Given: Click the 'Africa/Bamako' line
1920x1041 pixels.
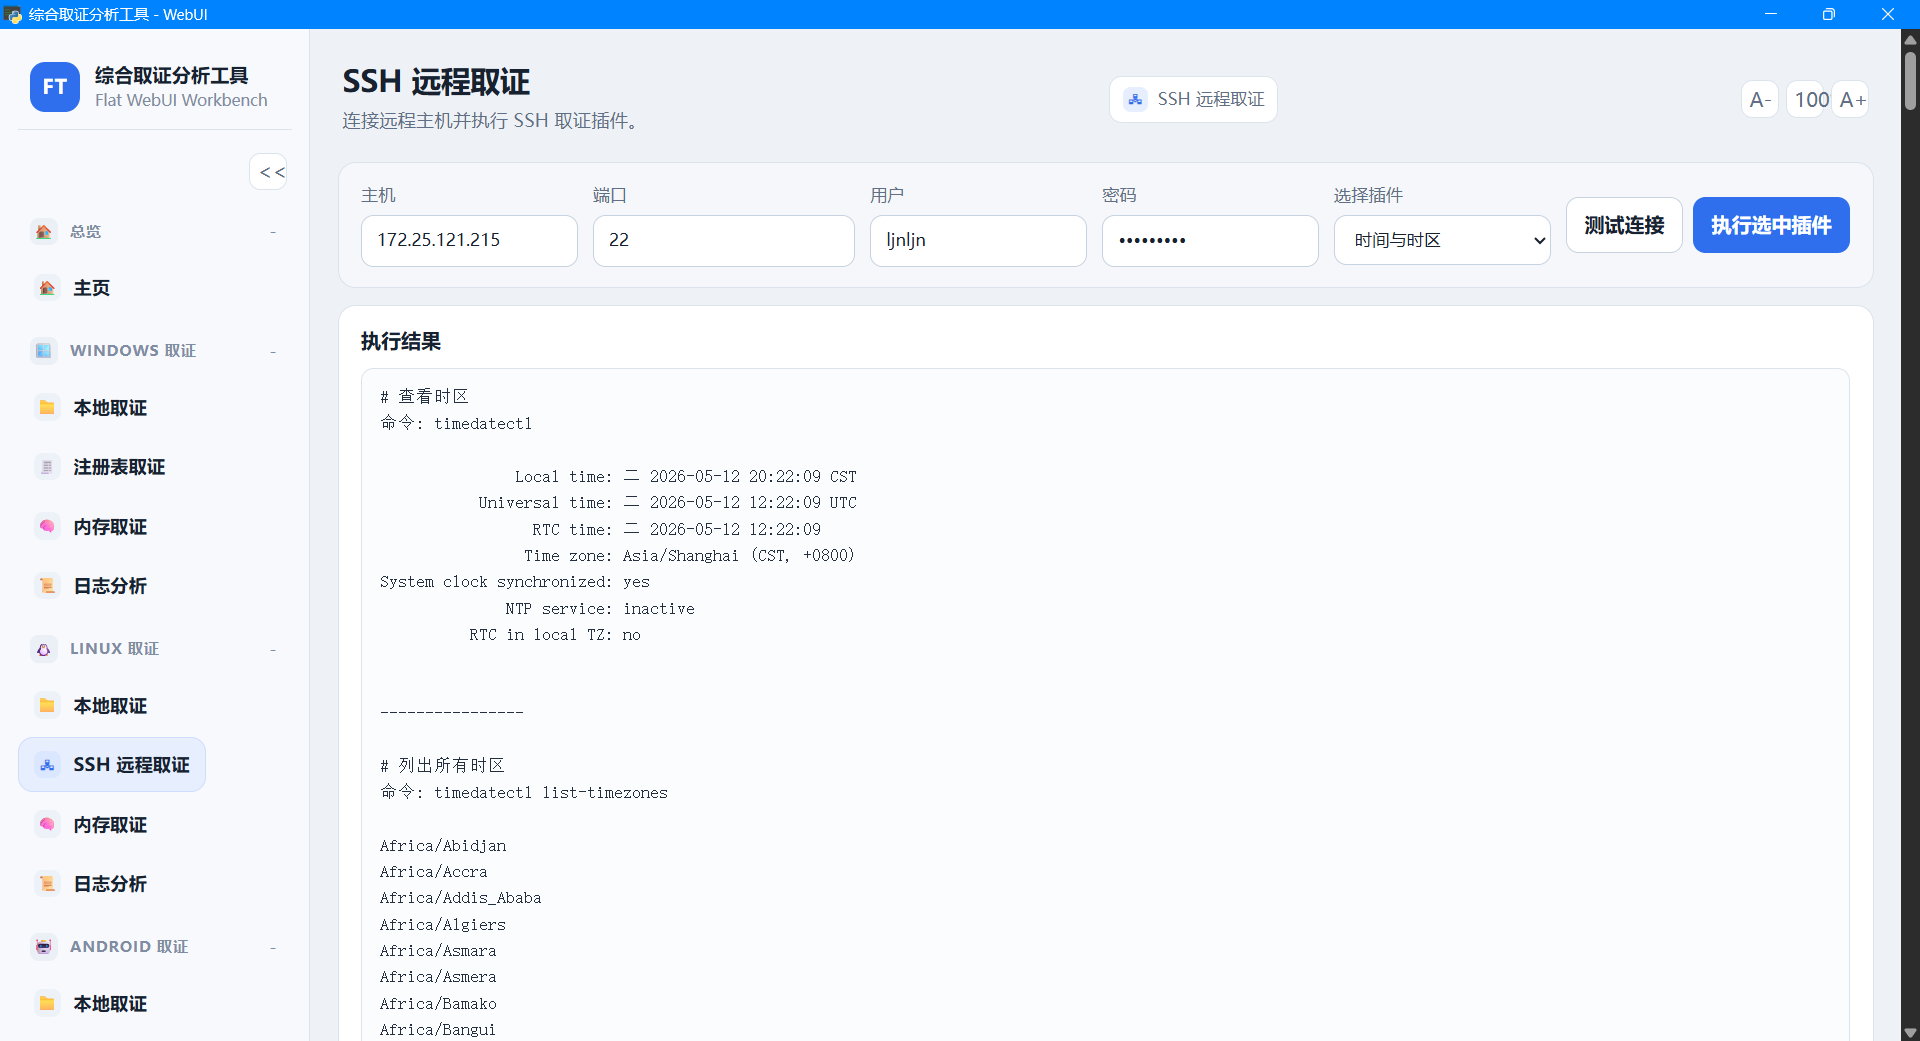Looking at the screenshot, I should coord(438,1004).
